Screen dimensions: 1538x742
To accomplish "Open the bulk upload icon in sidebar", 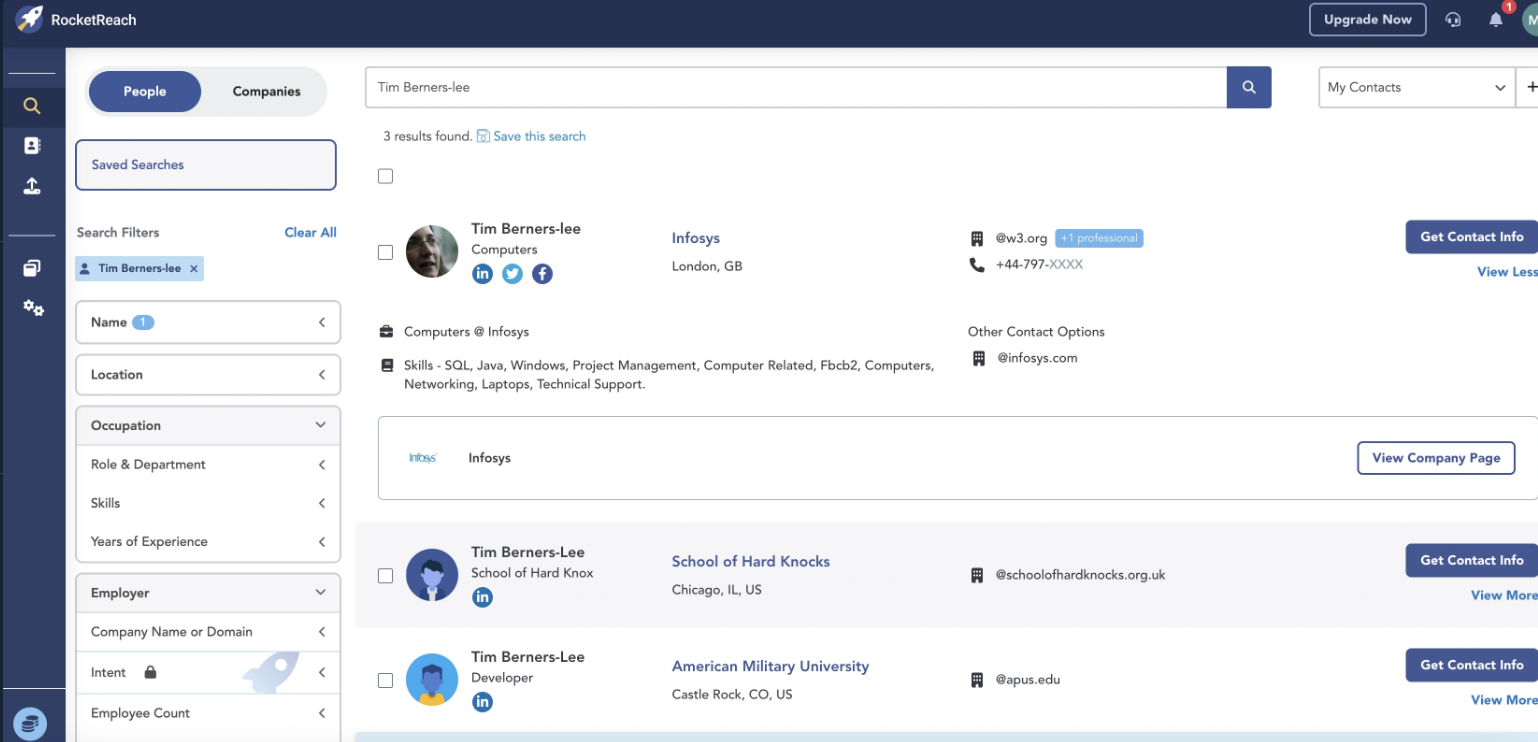I will click(32, 186).
